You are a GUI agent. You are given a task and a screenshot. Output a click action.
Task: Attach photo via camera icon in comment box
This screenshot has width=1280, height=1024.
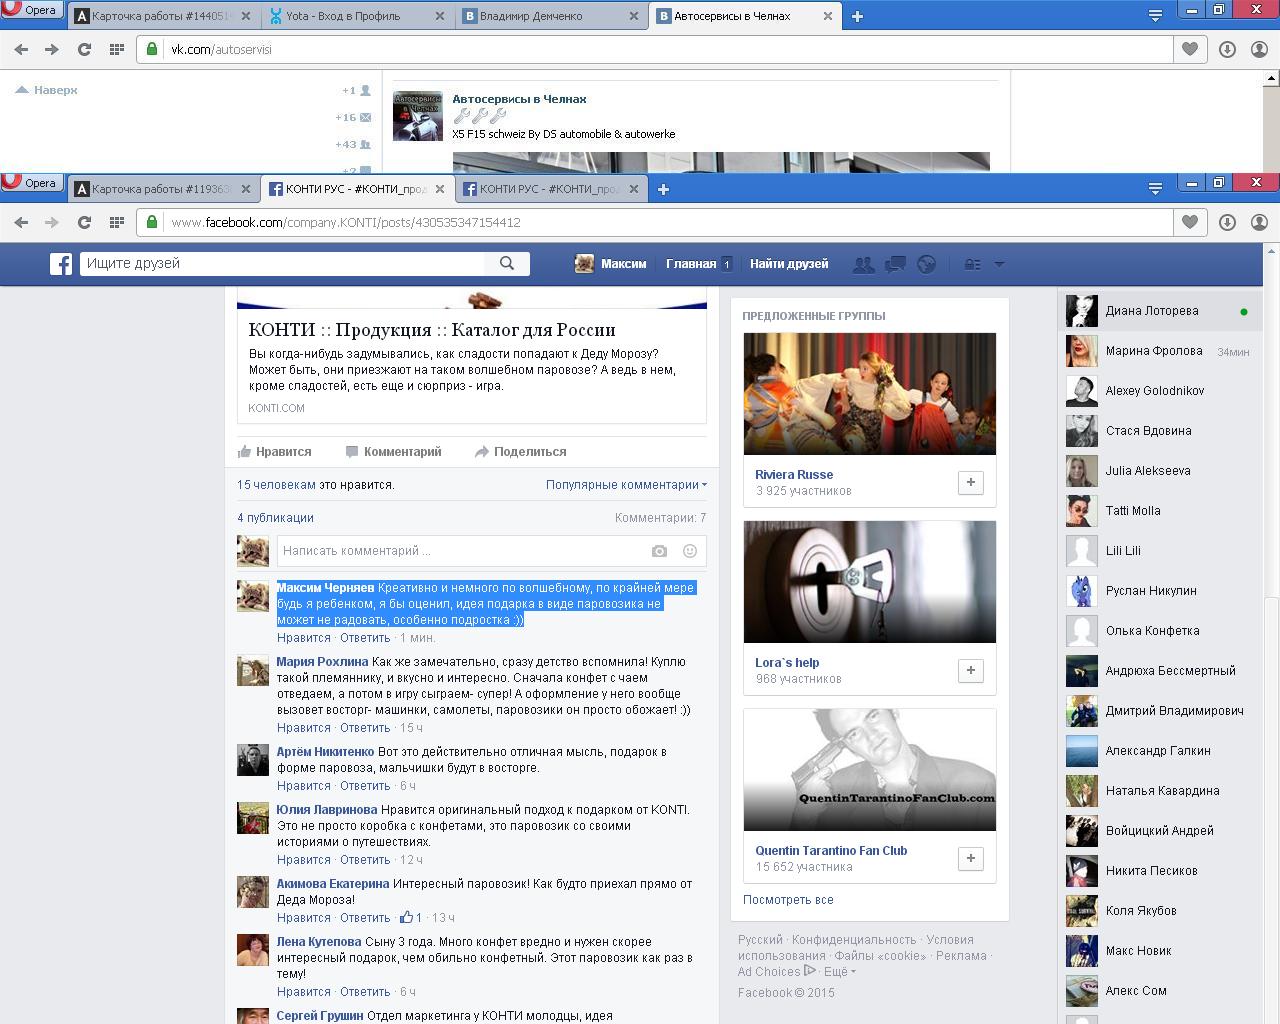click(x=659, y=551)
